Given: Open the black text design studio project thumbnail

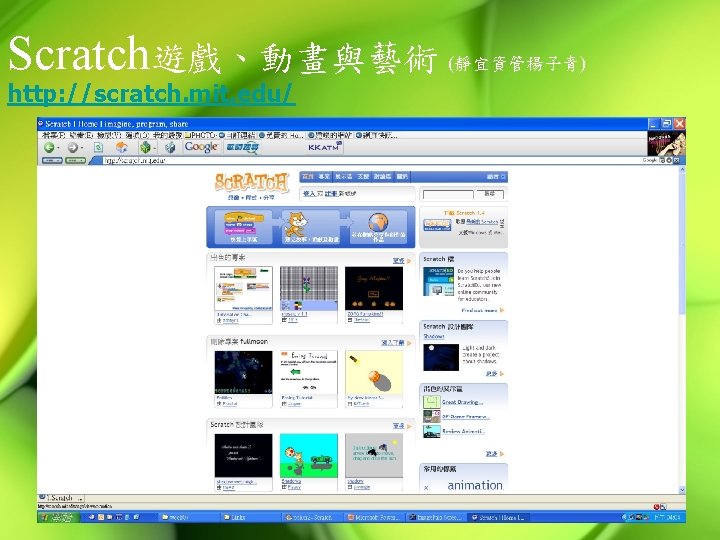Looking at the screenshot, I should click(x=243, y=456).
